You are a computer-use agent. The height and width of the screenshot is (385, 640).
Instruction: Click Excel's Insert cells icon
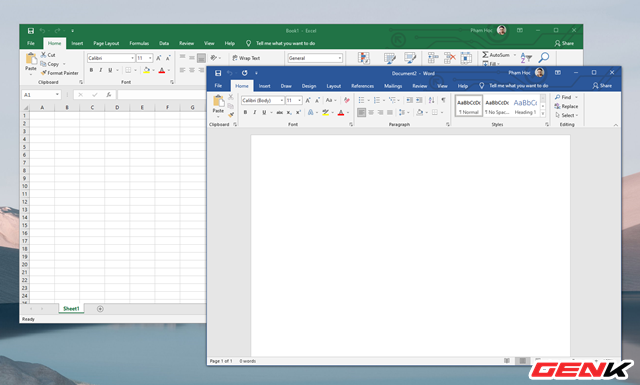433,58
